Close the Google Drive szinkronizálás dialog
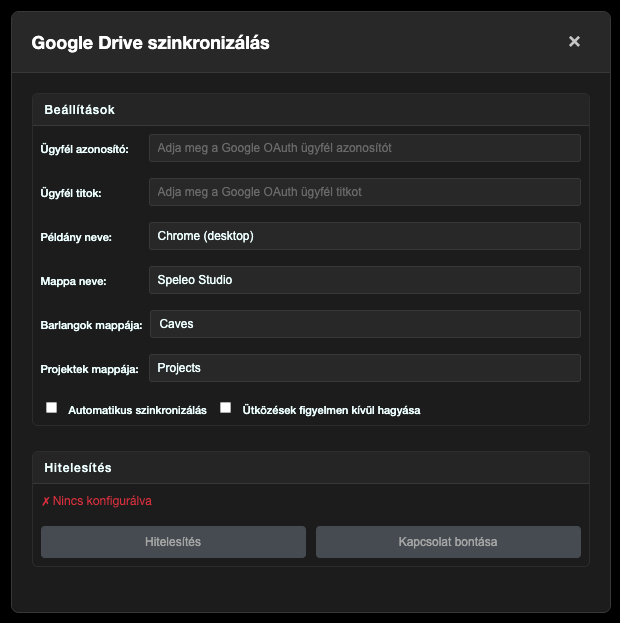Screen dimensions: 620x623 click(x=574, y=42)
